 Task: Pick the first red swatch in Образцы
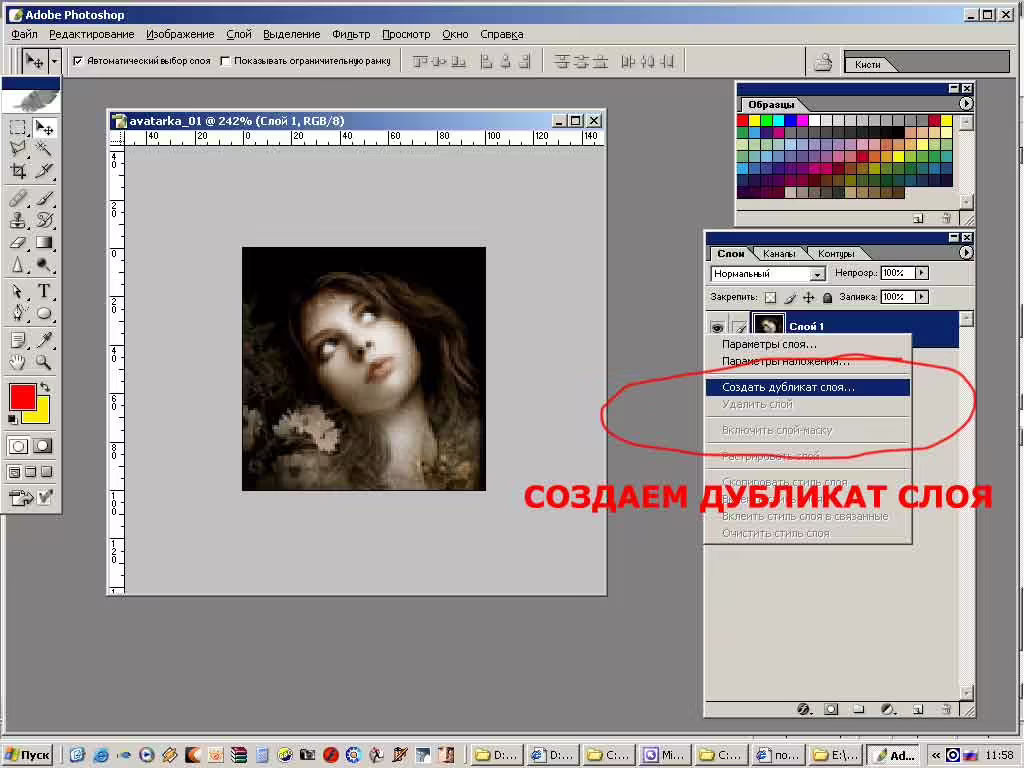(x=743, y=121)
